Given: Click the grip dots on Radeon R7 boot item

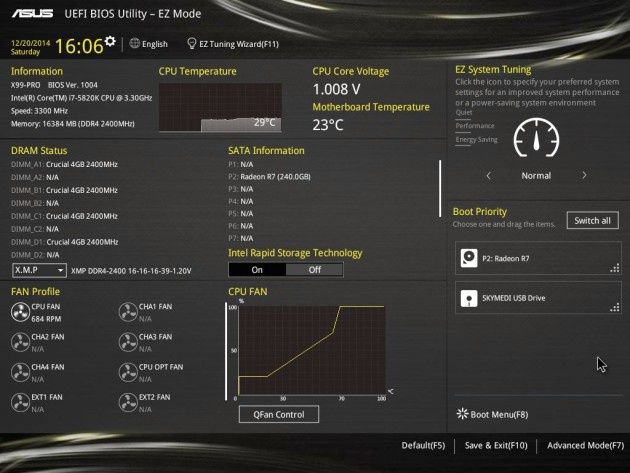Looking at the screenshot, I should tap(615, 268).
